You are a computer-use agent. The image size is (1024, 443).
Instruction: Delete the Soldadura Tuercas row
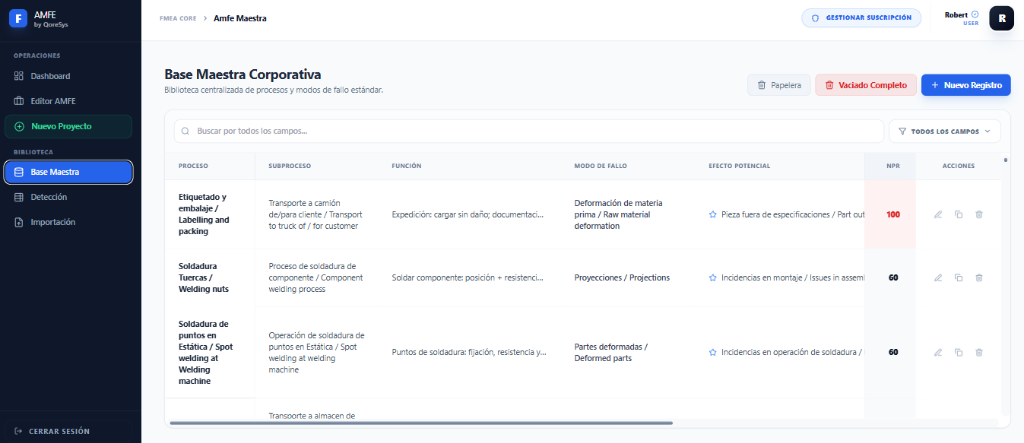click(979, 278)
